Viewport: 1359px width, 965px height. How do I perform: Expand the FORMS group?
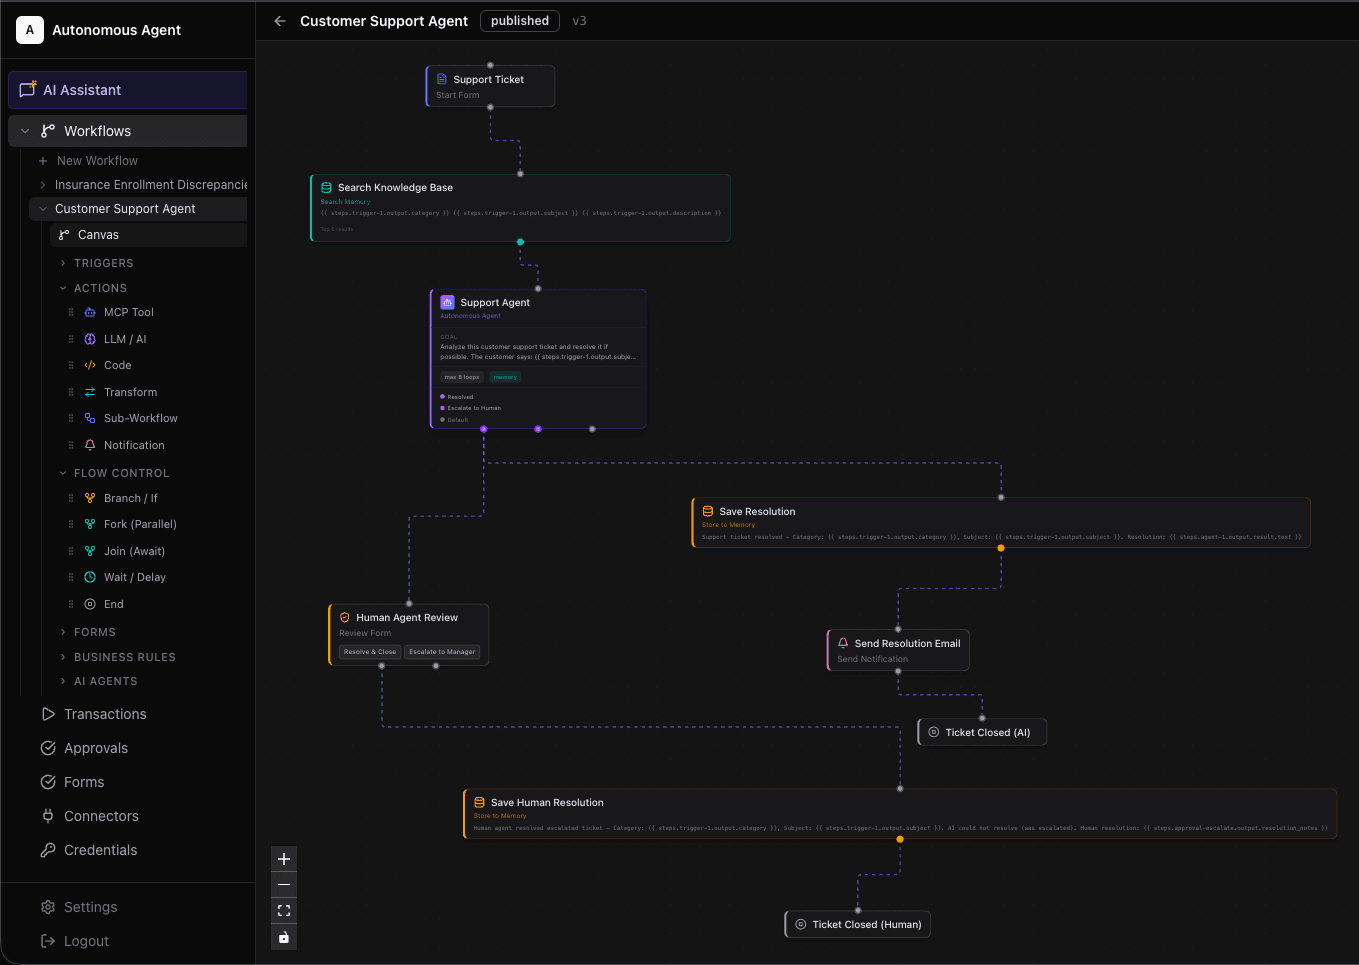(x=63, y=632)
